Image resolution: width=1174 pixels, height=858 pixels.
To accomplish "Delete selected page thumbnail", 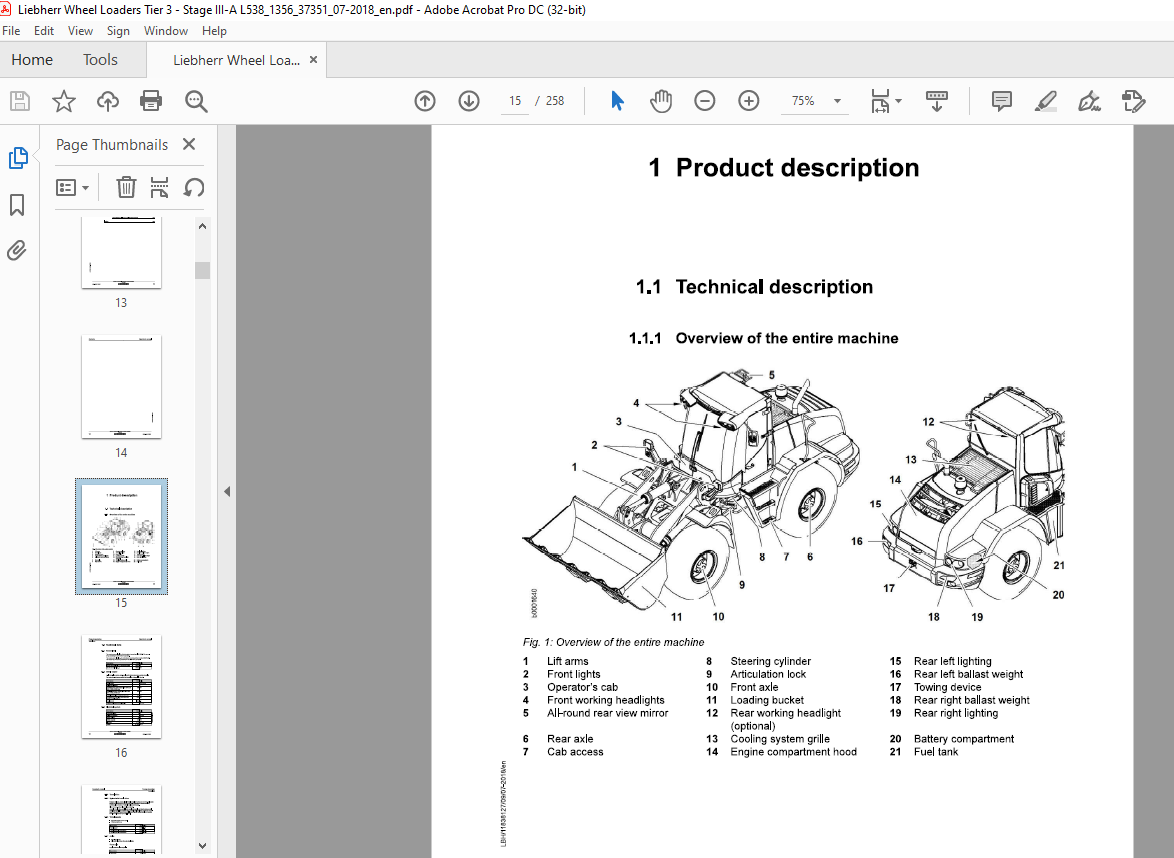I will (x=126, y=187).
